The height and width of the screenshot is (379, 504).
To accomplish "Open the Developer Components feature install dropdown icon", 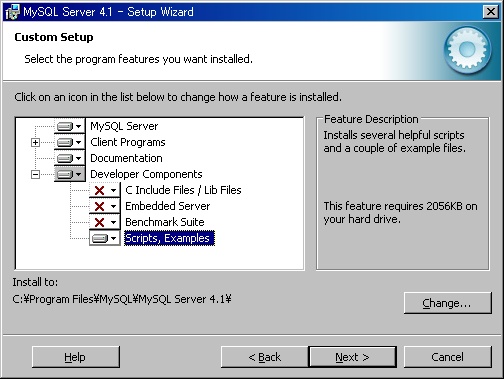I will tap(70, 174).
